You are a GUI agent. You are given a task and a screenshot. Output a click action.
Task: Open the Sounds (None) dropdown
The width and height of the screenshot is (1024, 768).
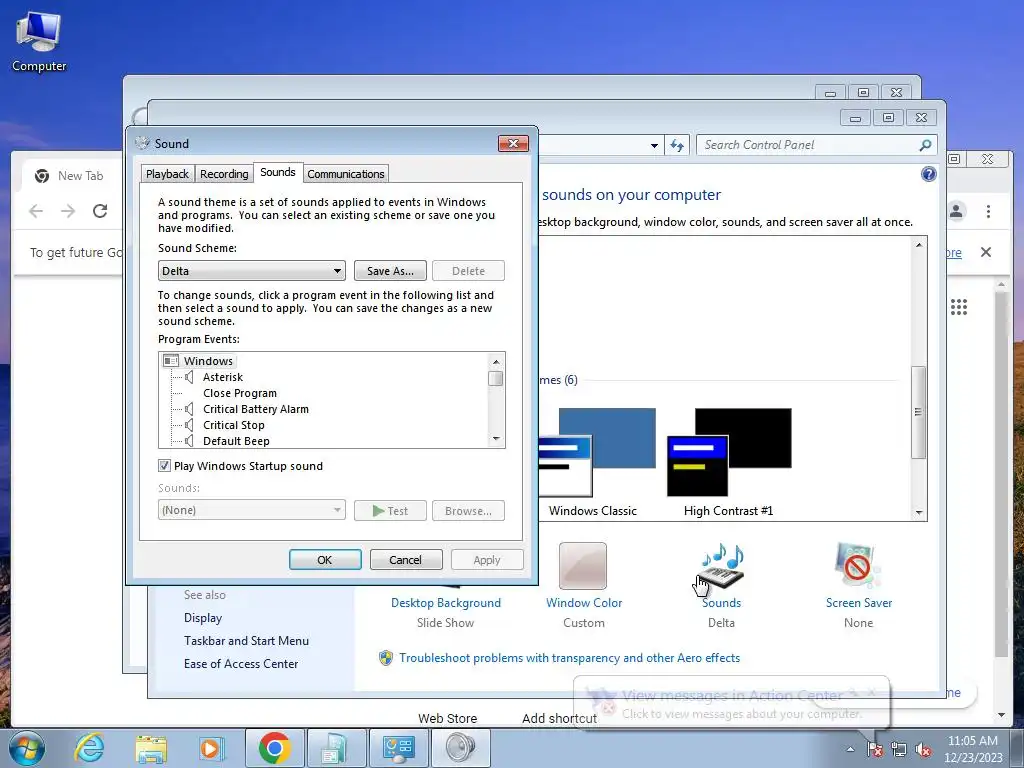point(251,510)
